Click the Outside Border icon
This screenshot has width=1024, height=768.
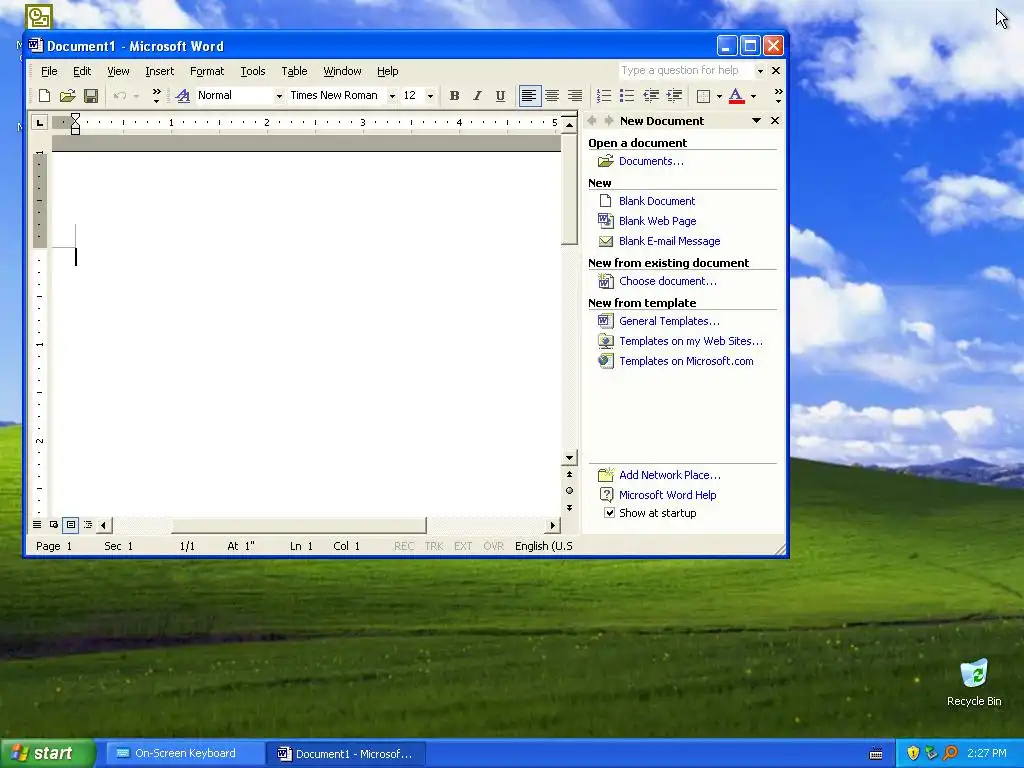pos(703,96)
